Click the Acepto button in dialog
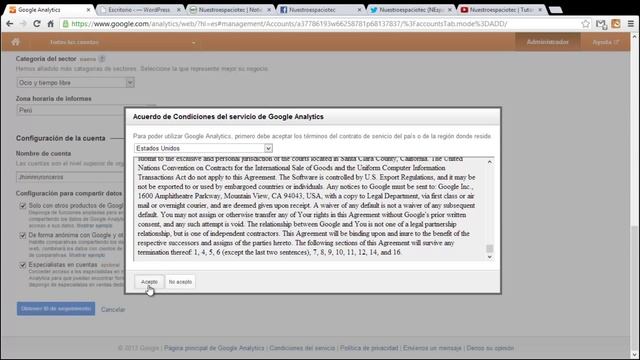This screenshot has width=640, height=360. (x=149, y=282)
